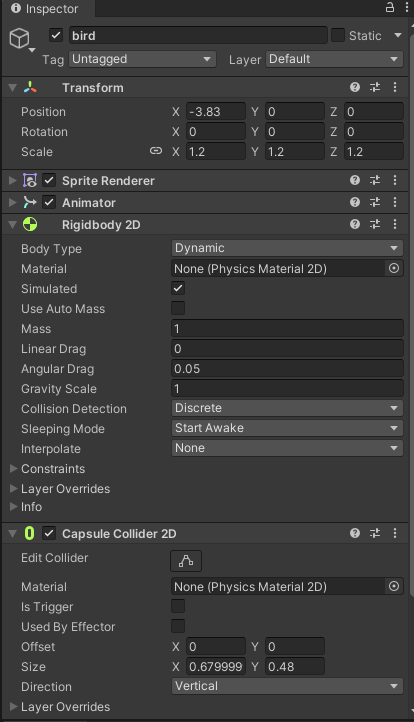Image resolution: width=414 pixels, height=722 pixels.
Task: Click the Inspector lock icon
Action: coord(390,7)
